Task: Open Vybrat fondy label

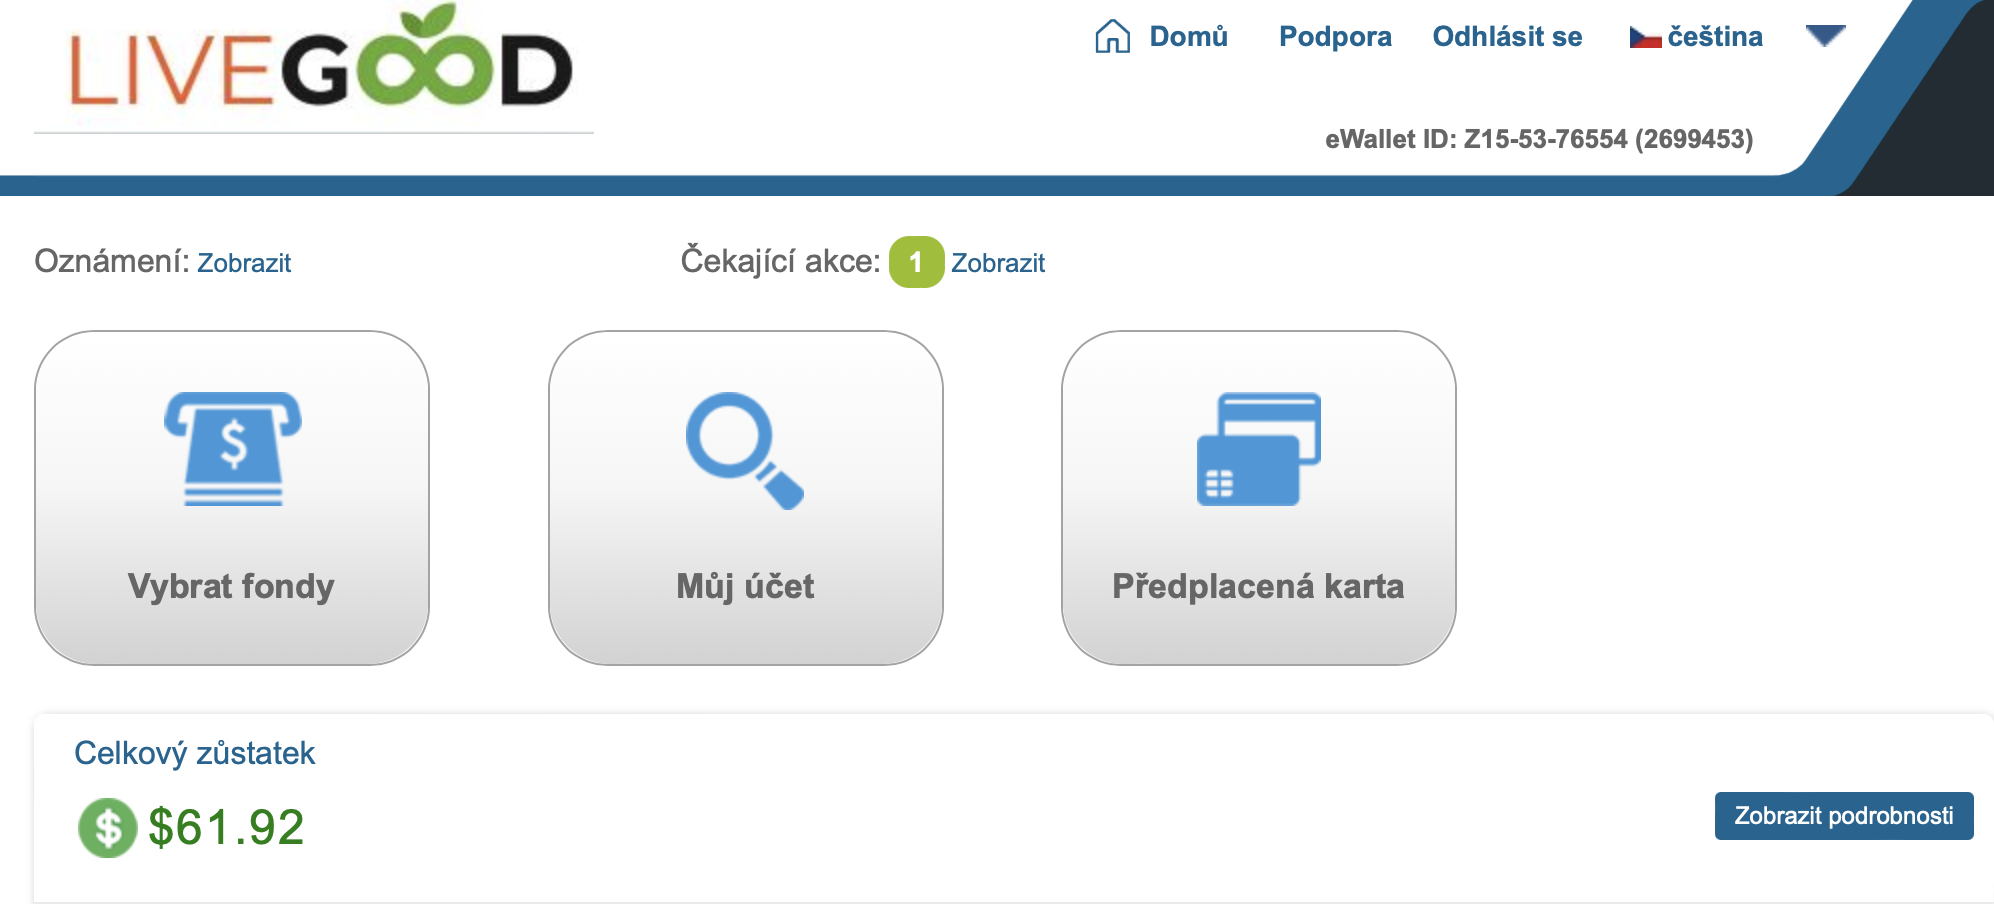Action: [x=231, y=586]
